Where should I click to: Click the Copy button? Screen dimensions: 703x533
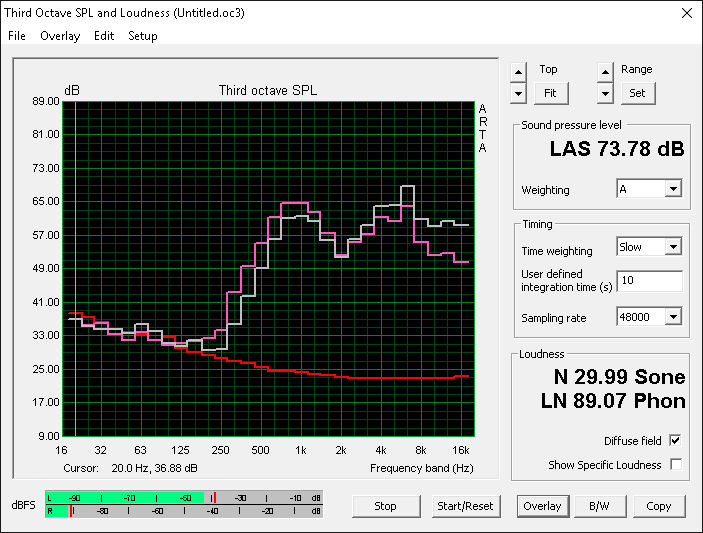tap(659, 506)
